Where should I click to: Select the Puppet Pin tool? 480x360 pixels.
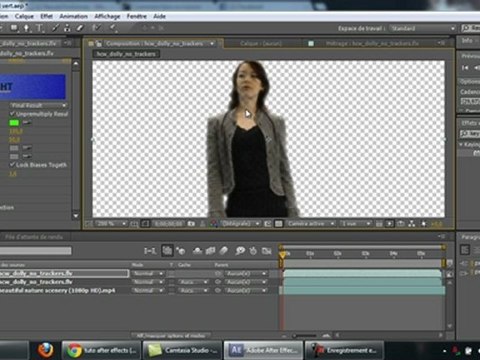(x=113, y=28)
